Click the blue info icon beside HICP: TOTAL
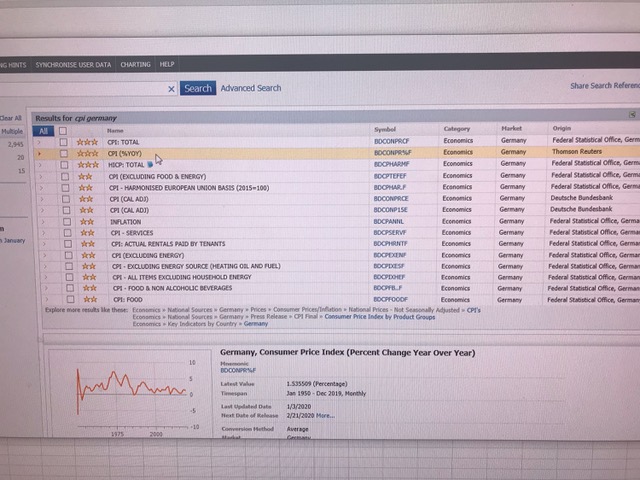 click(151, 165)
